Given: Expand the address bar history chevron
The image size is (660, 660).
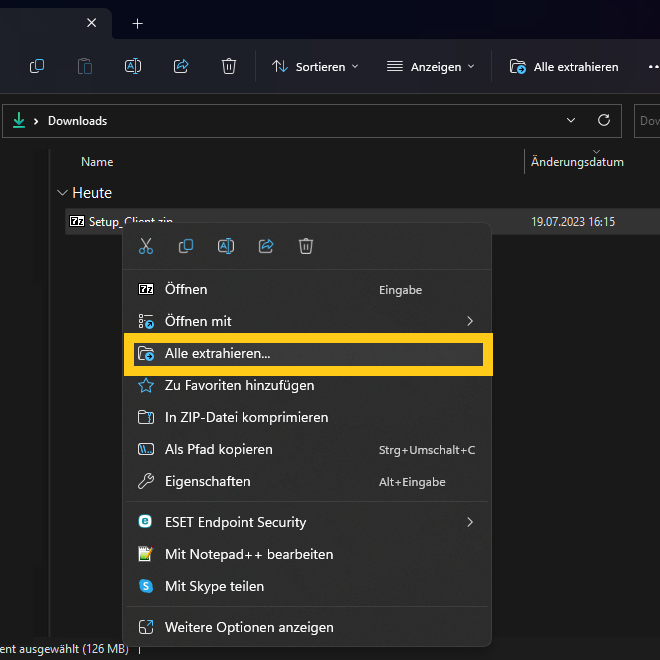Looking at the screenshot, I should 571,121.
